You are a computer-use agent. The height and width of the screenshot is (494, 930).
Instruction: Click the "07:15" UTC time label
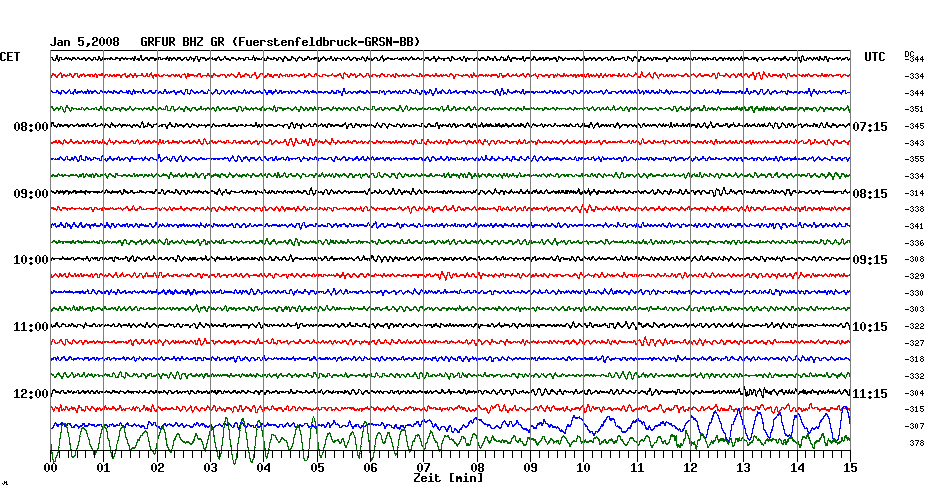coord(870,127)
